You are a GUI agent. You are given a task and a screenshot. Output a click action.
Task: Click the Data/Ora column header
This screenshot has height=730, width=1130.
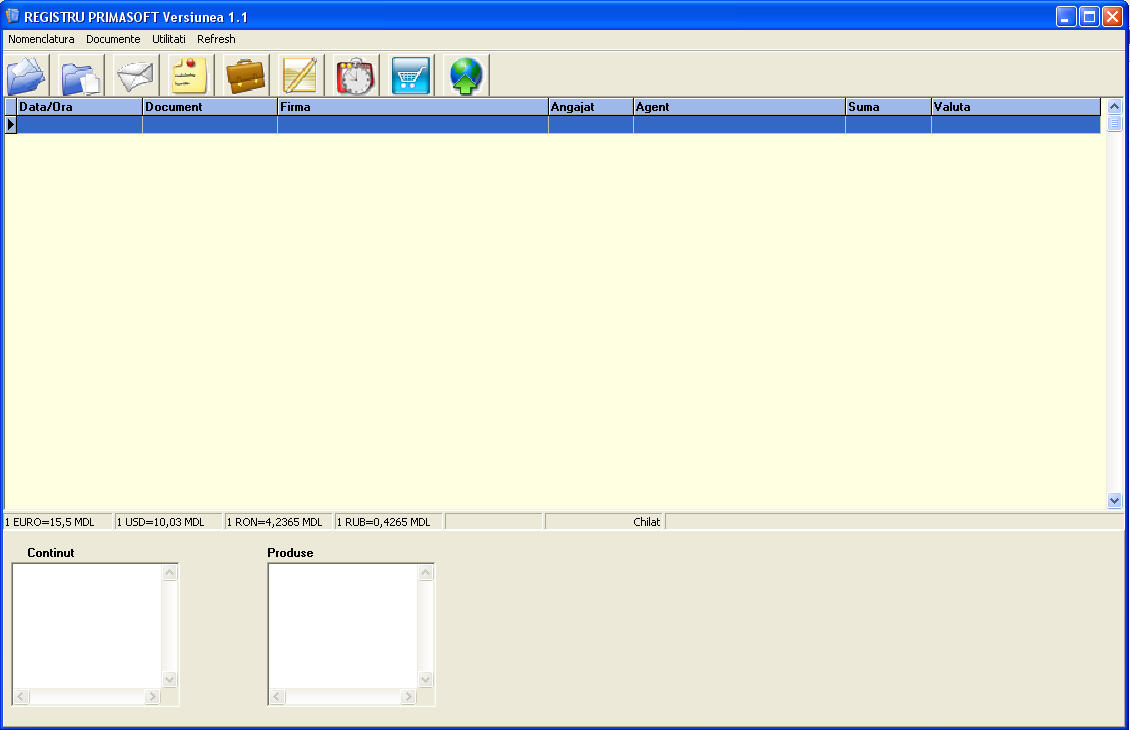click(x=79, y=107)
